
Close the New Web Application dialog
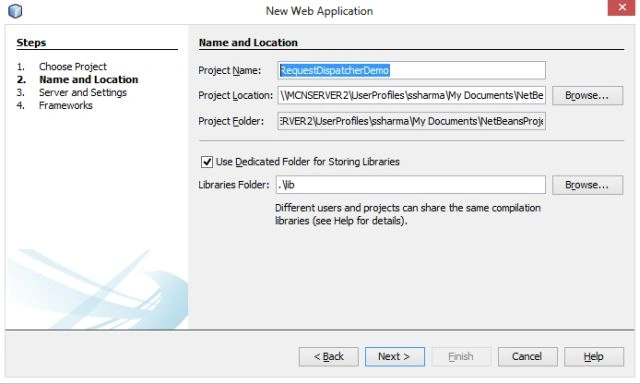(621, 8)
